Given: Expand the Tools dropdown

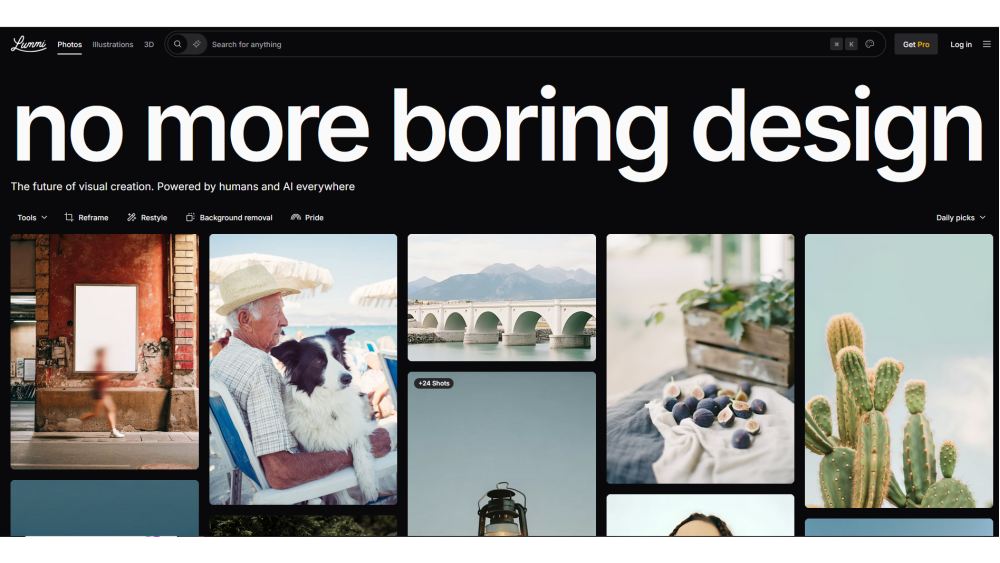Looking at the screenshot, I should [32, 217].
